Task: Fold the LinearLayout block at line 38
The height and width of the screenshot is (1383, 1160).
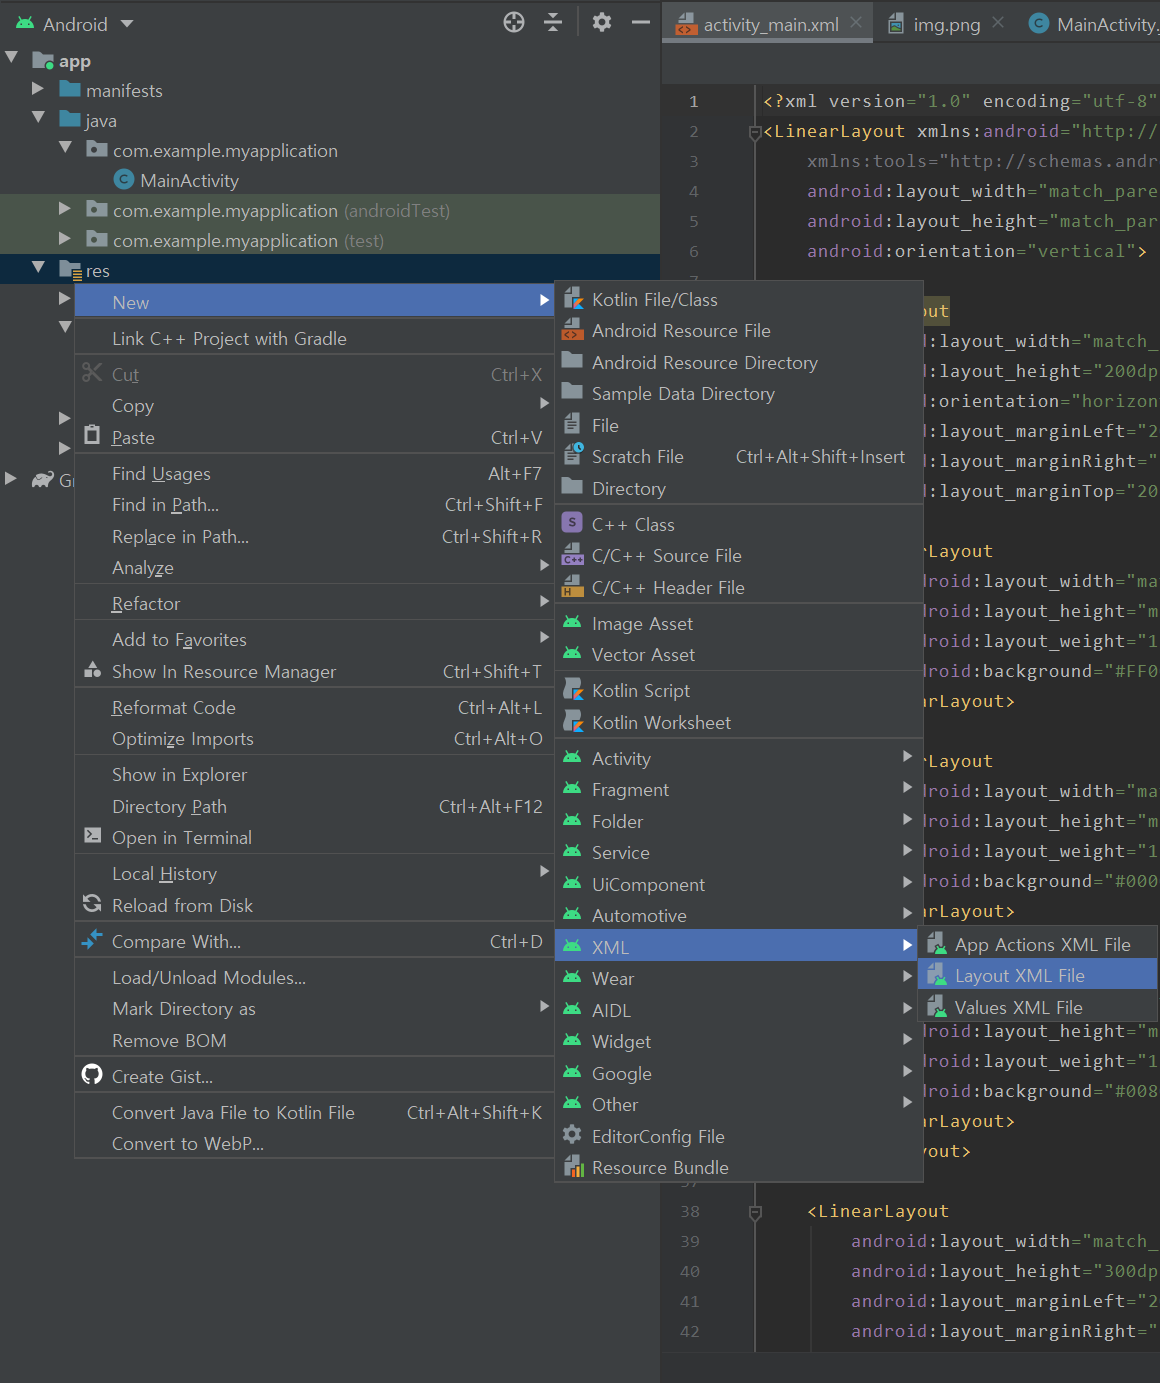Action: click(x=755, y=1212)
